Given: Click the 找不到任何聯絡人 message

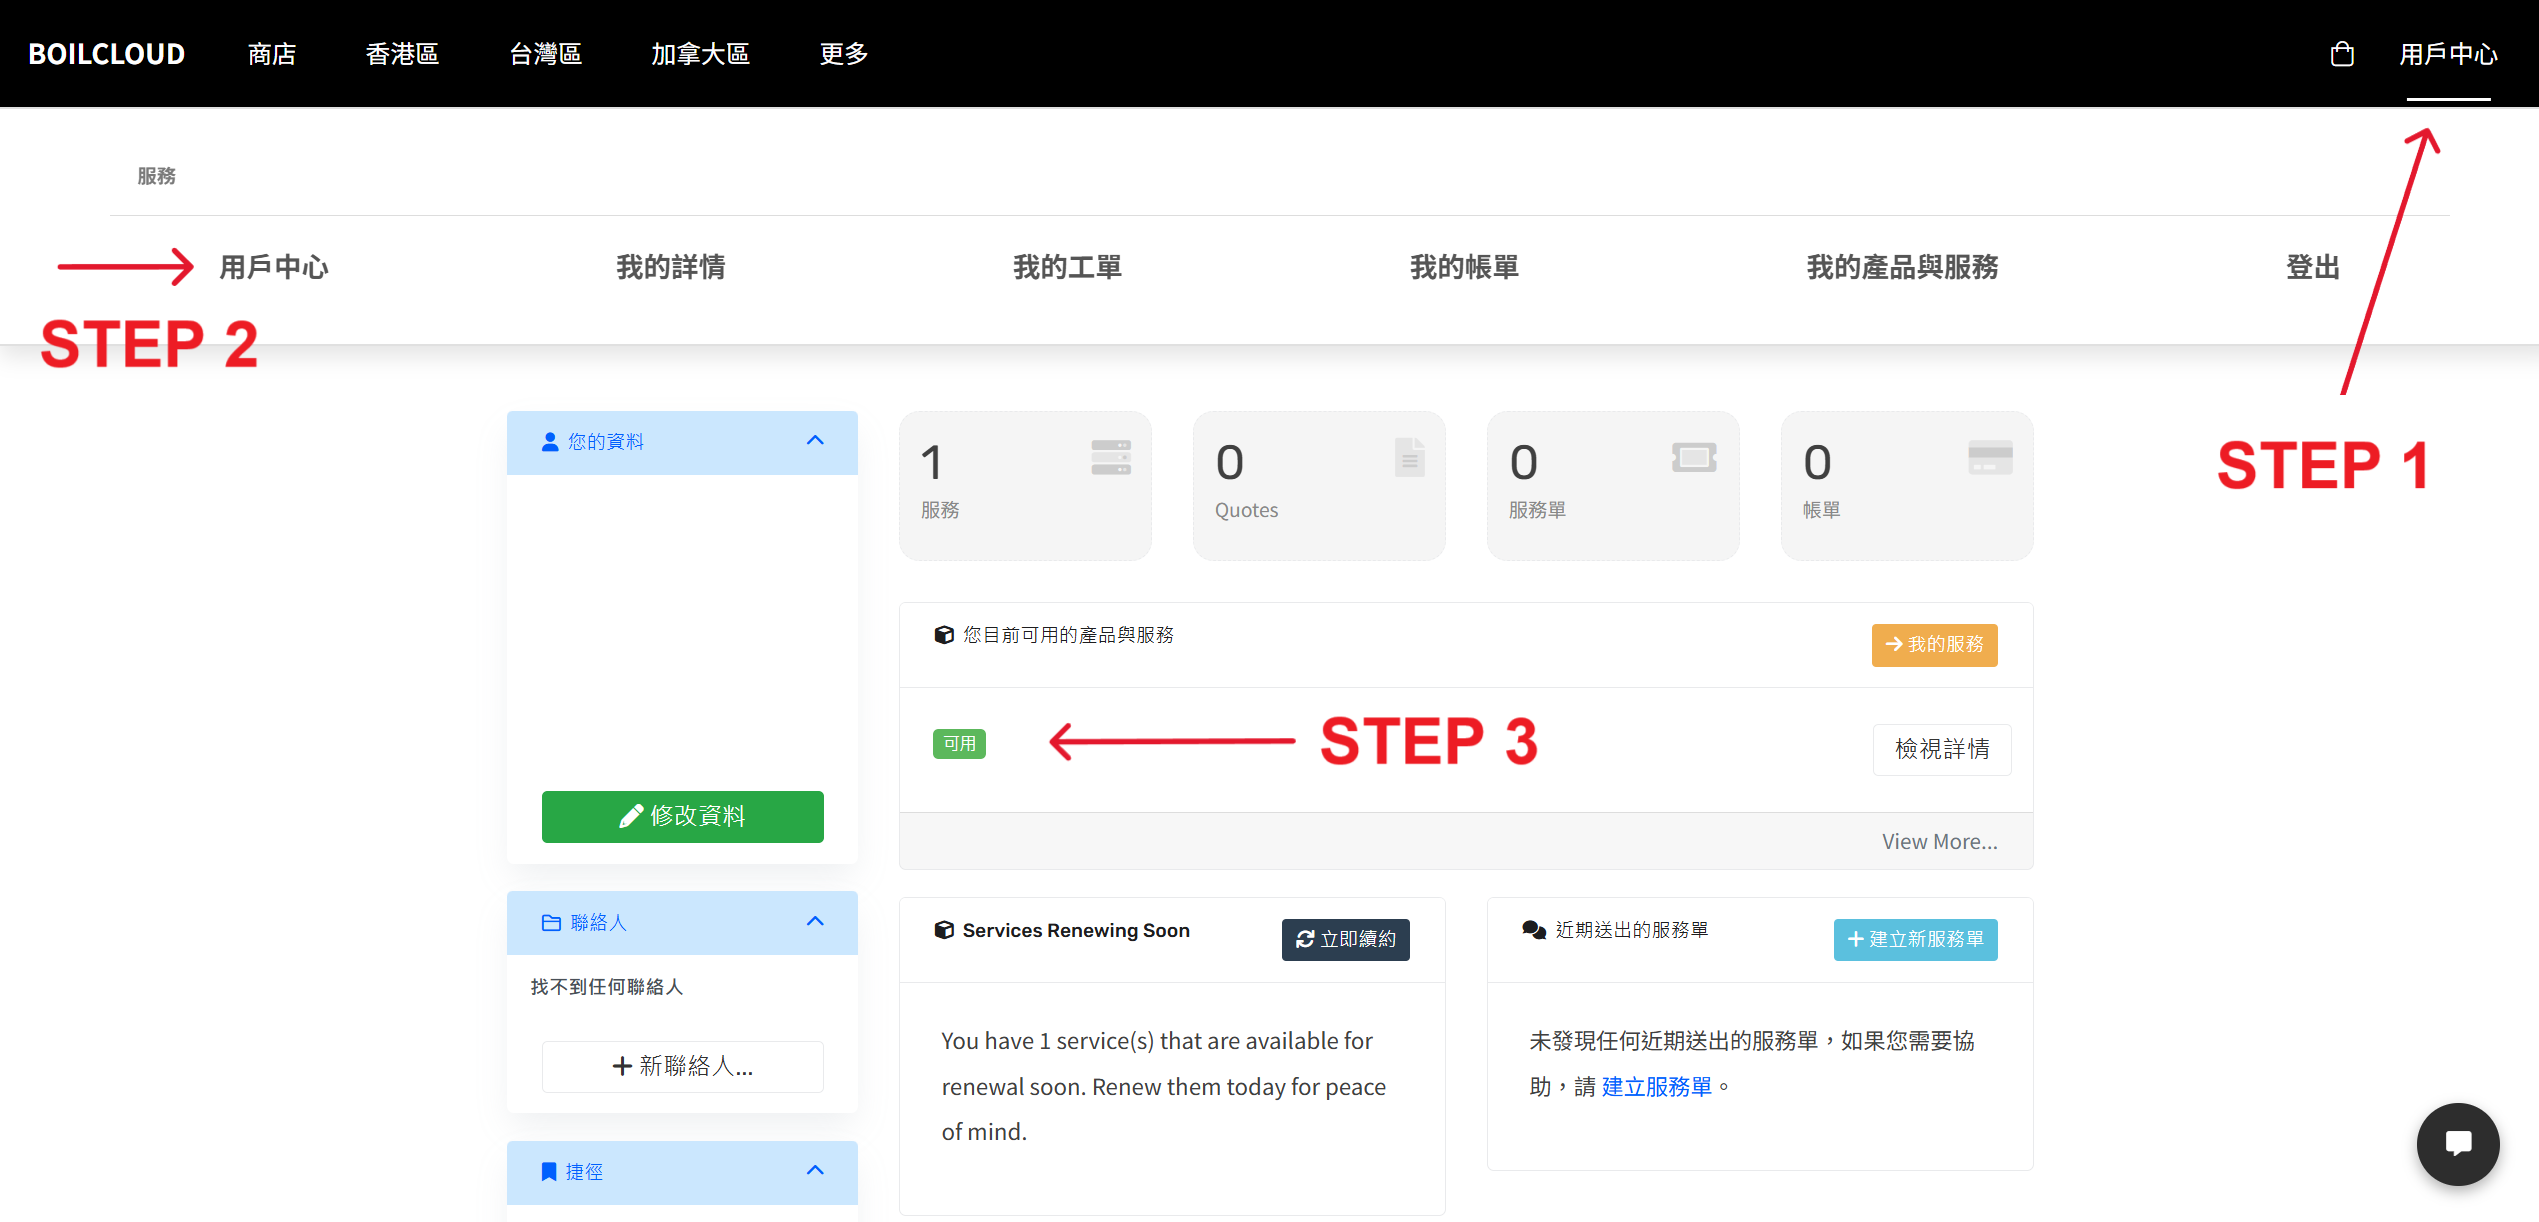Looking at the screenshot, I should coord(607,987).
